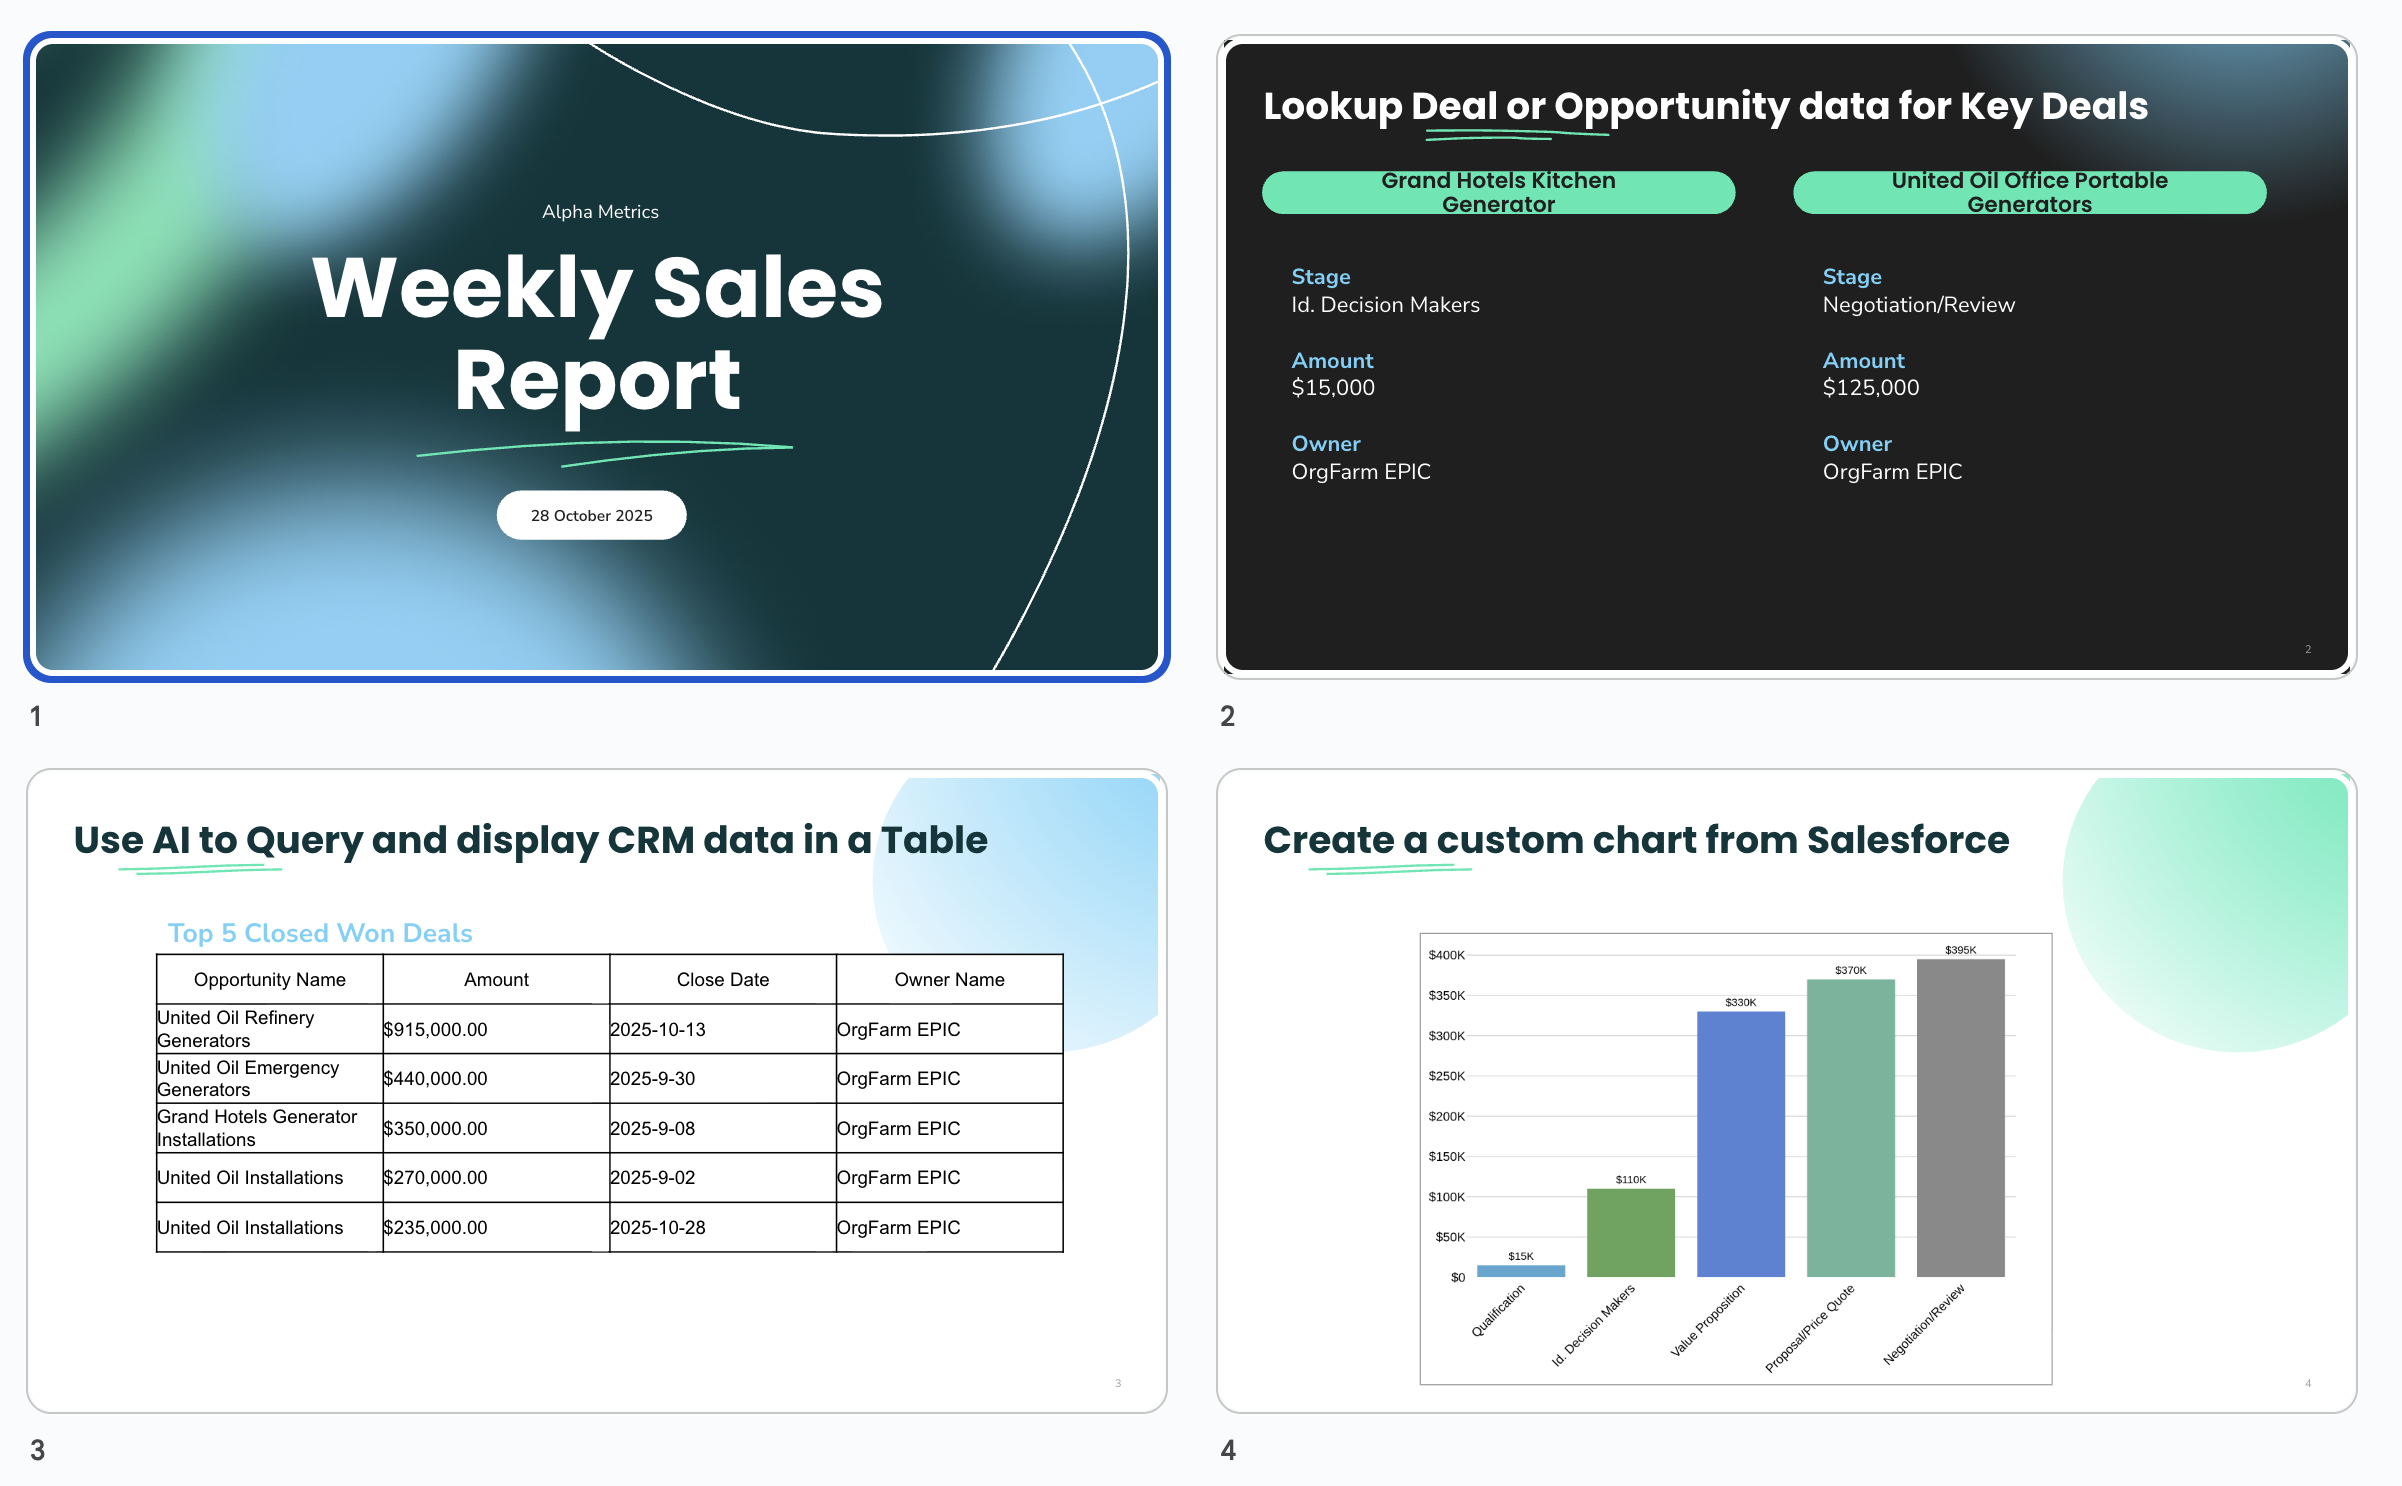Open the Lookup Deal or Opportunity slide thumbnail
The image size is (2402, 1486).
click(x=1786, y=357)
